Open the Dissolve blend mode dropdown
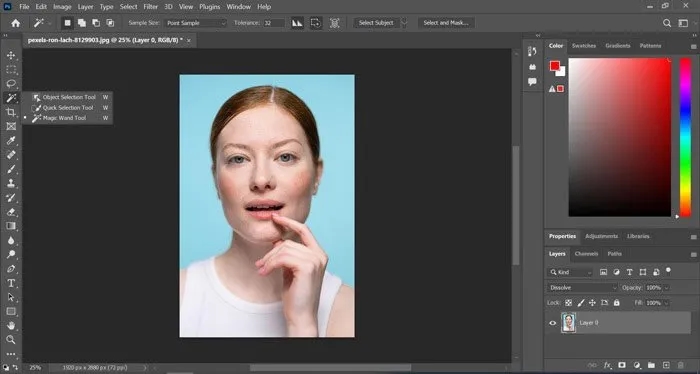Viewport: 700px width, 374px height. tap(583, 288)
